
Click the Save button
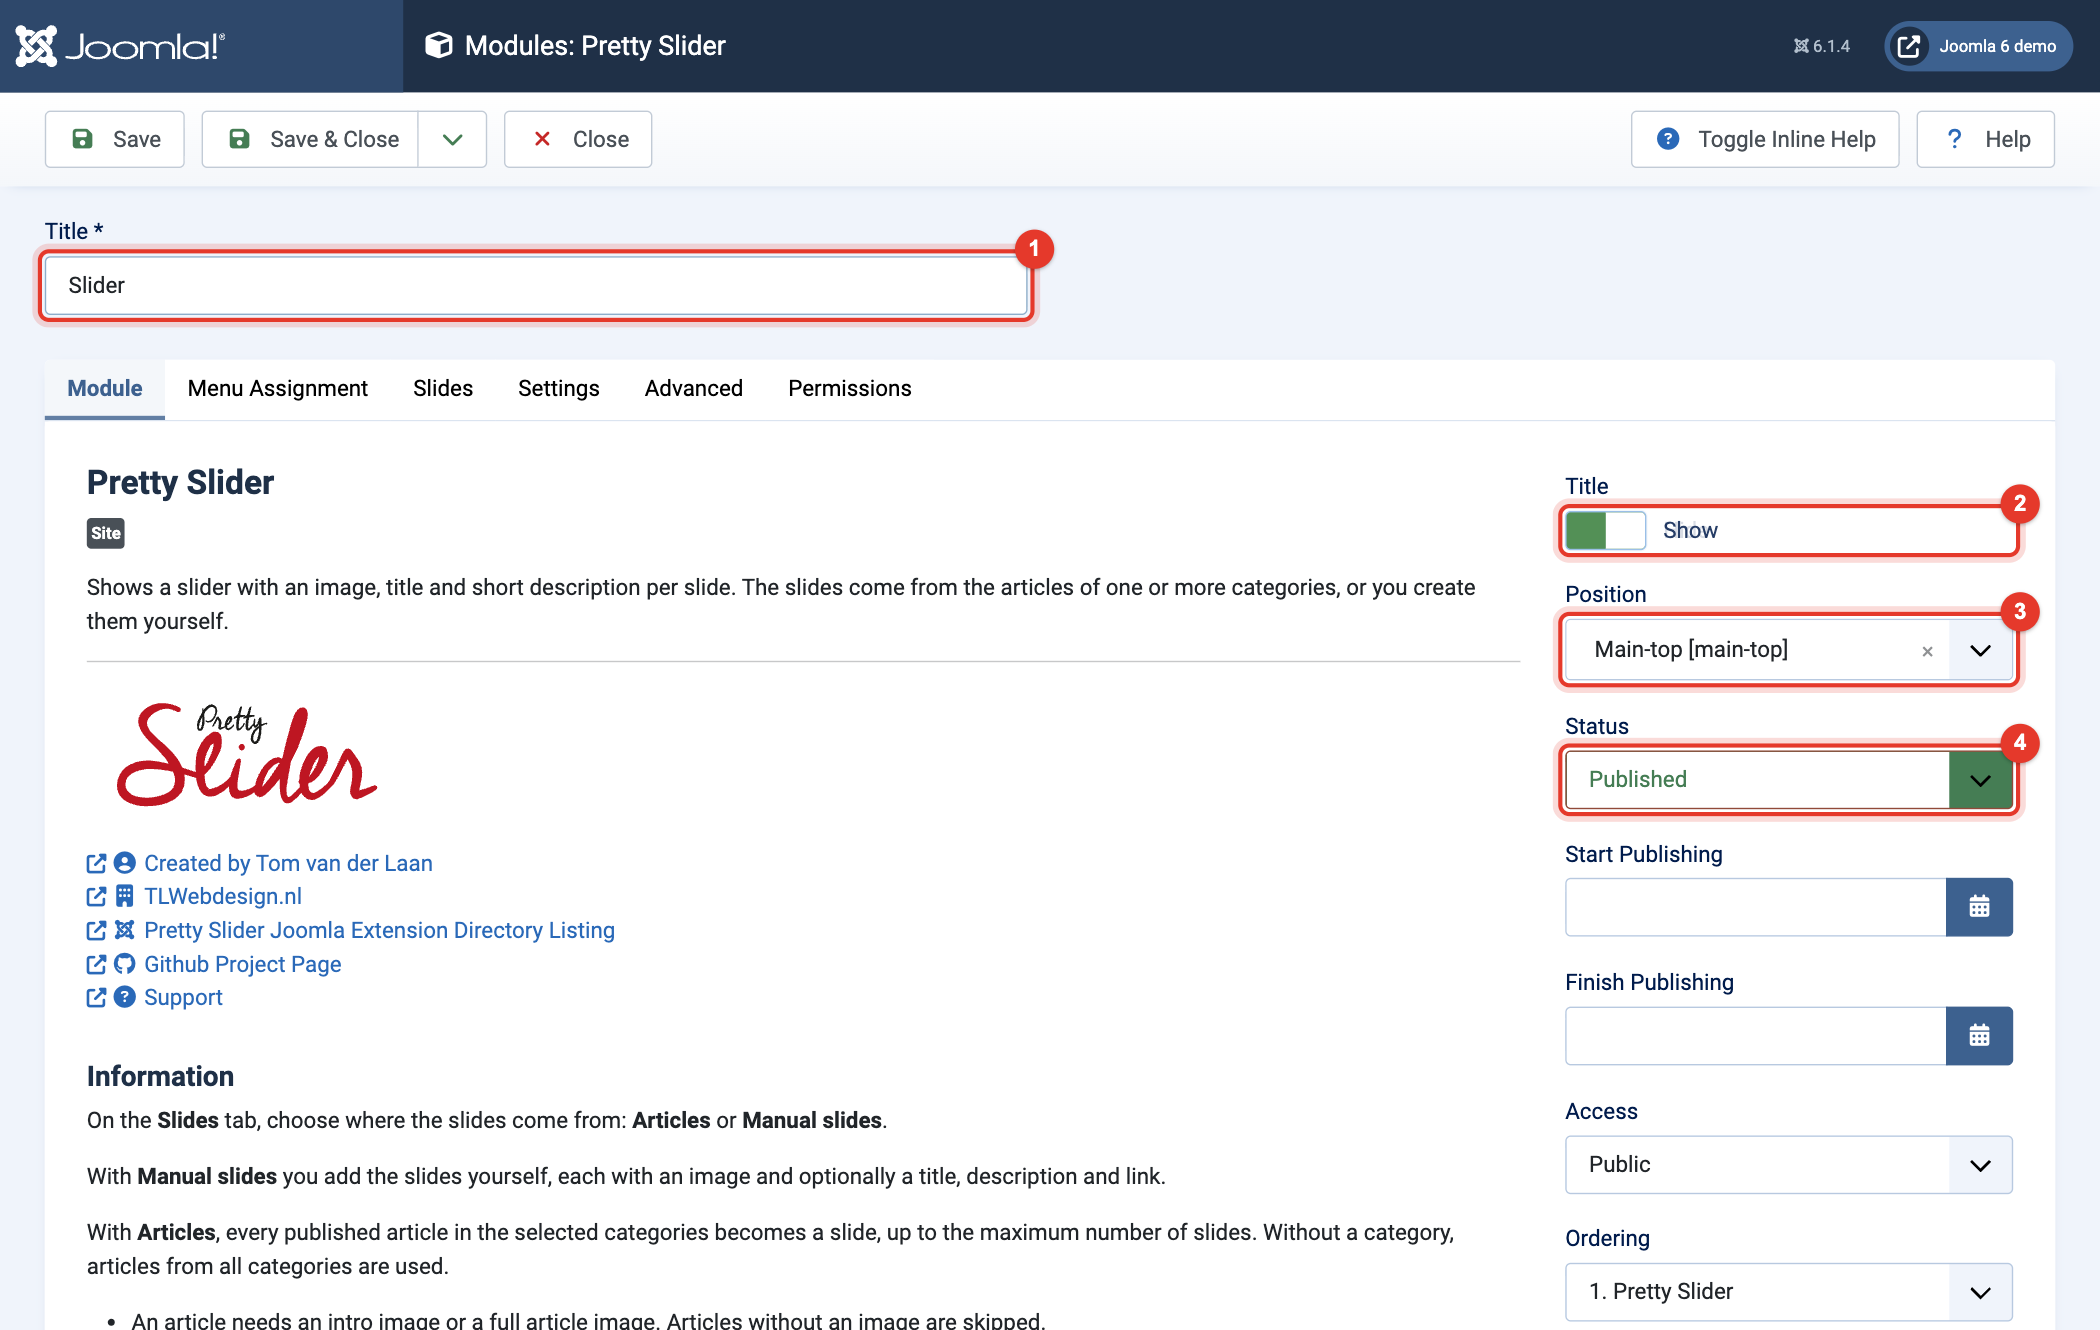[115, 139]
